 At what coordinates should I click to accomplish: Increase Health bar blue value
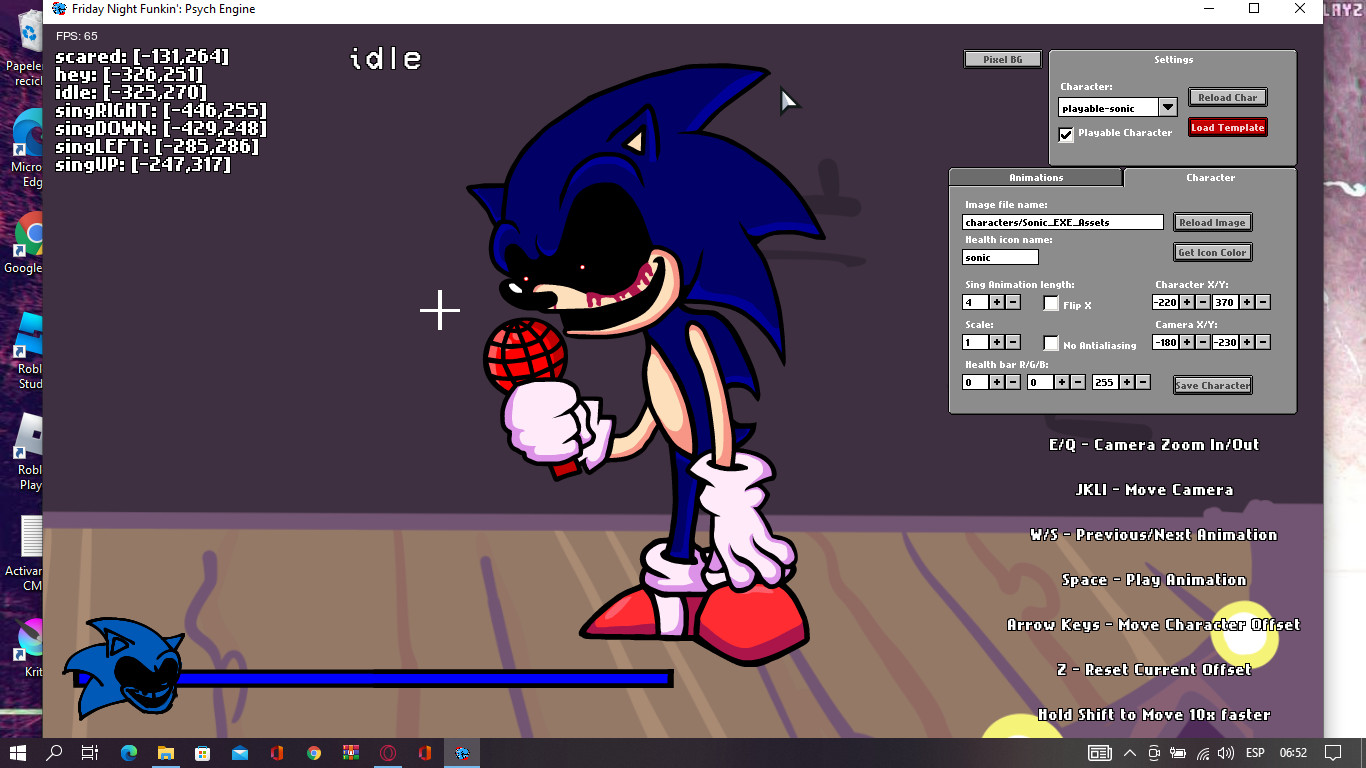(x=1127, y=382)
